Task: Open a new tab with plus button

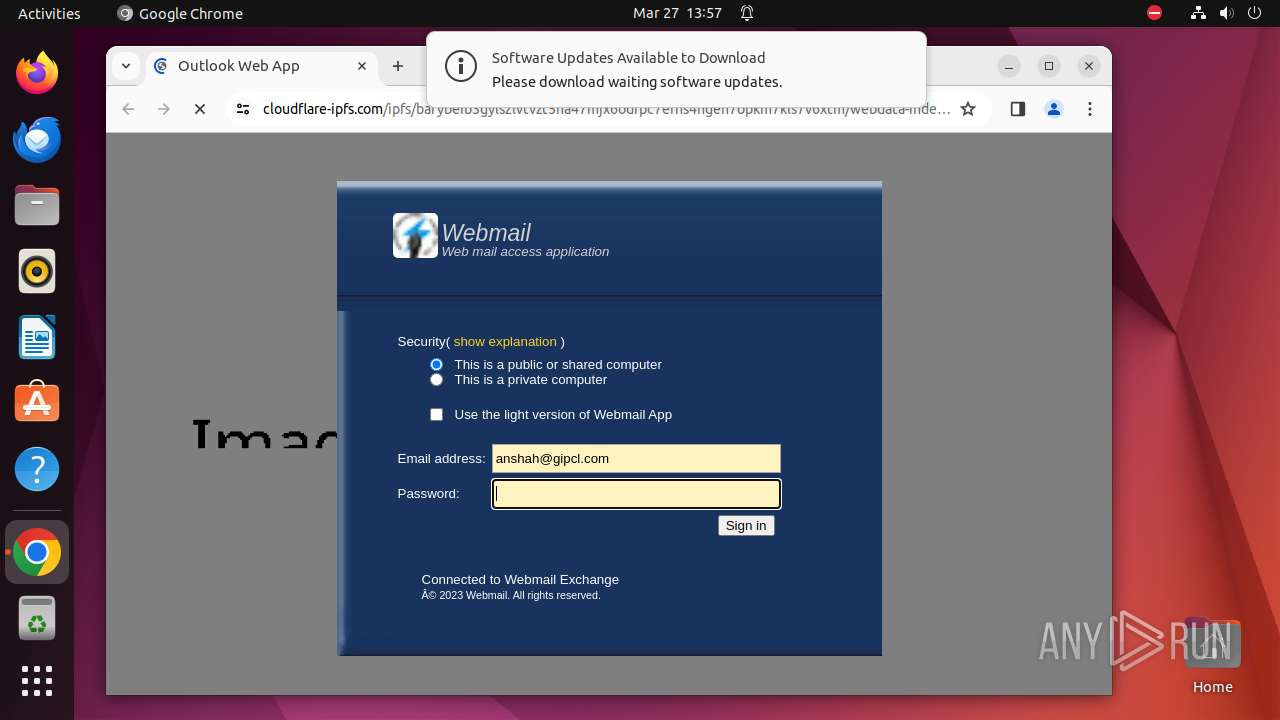Action: click(x=398, y=66)
